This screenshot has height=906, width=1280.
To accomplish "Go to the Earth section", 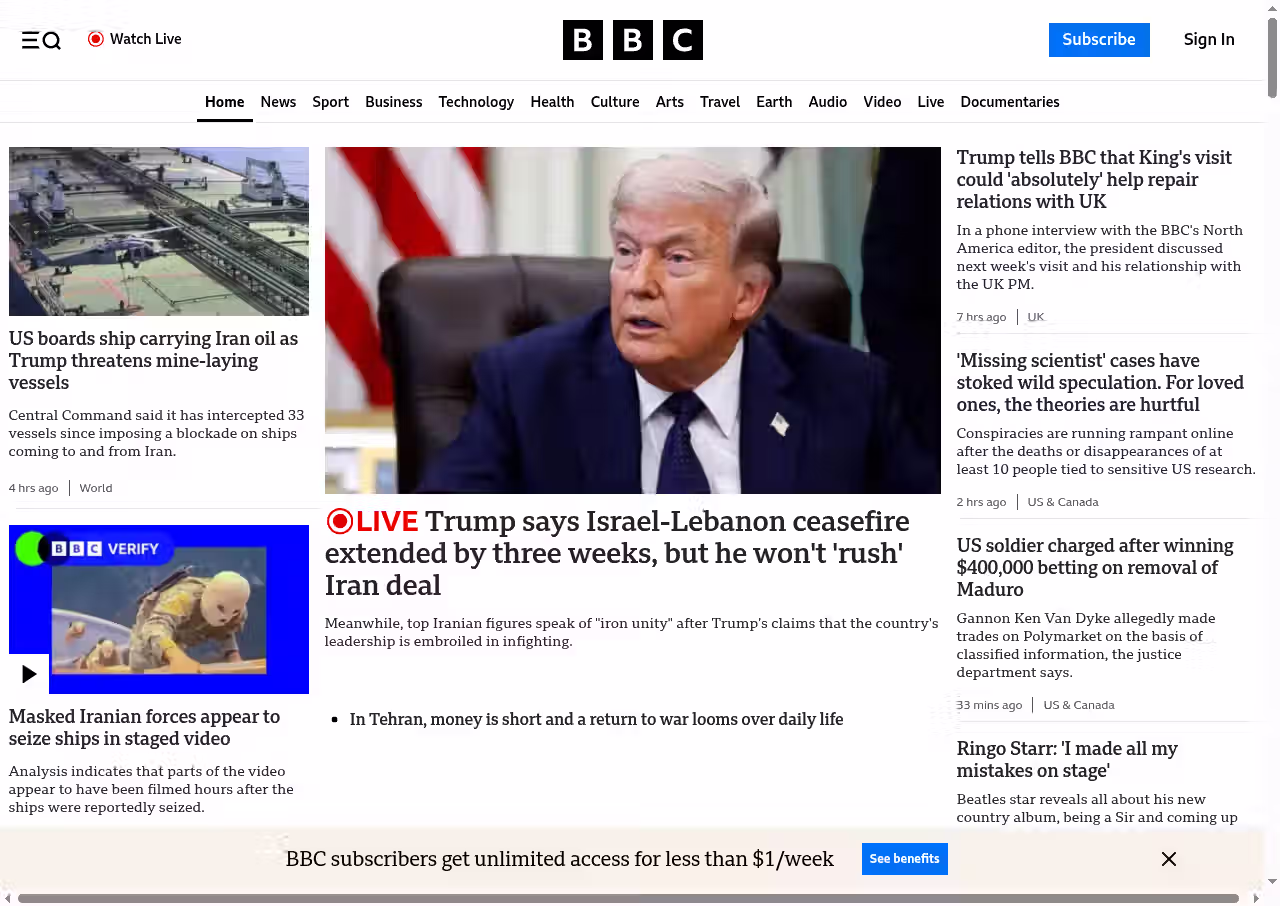I will tap(774, 102).
